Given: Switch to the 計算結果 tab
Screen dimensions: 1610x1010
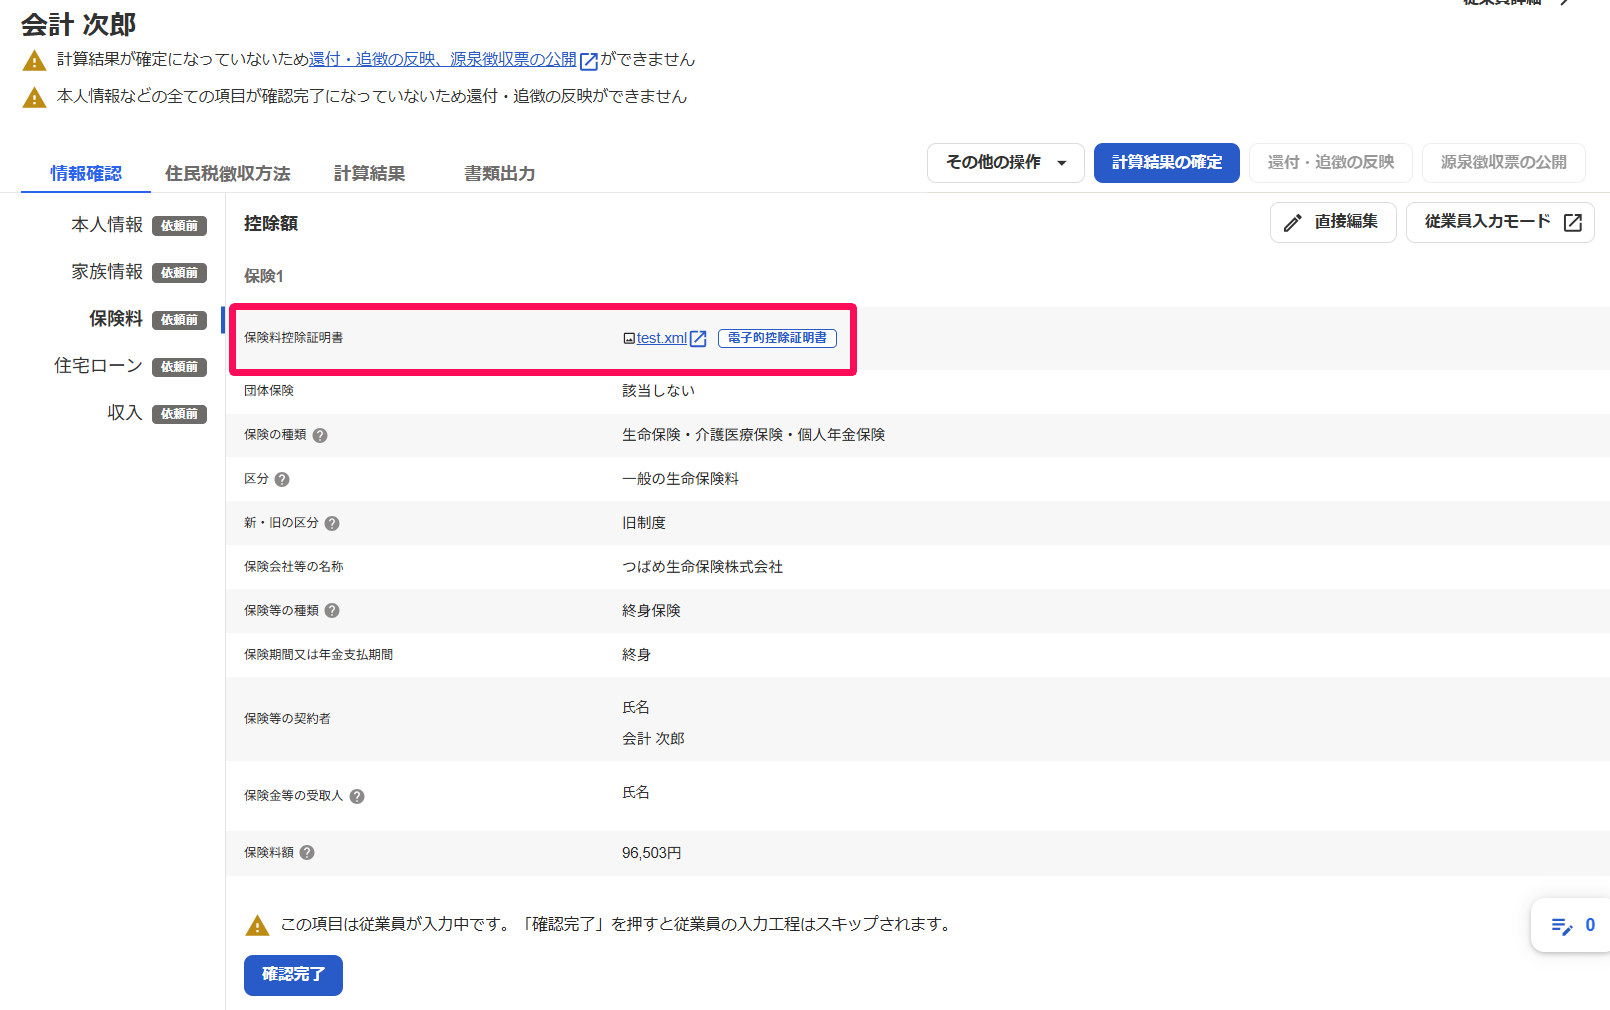Looking at the screenshot, I should [370, 173].
